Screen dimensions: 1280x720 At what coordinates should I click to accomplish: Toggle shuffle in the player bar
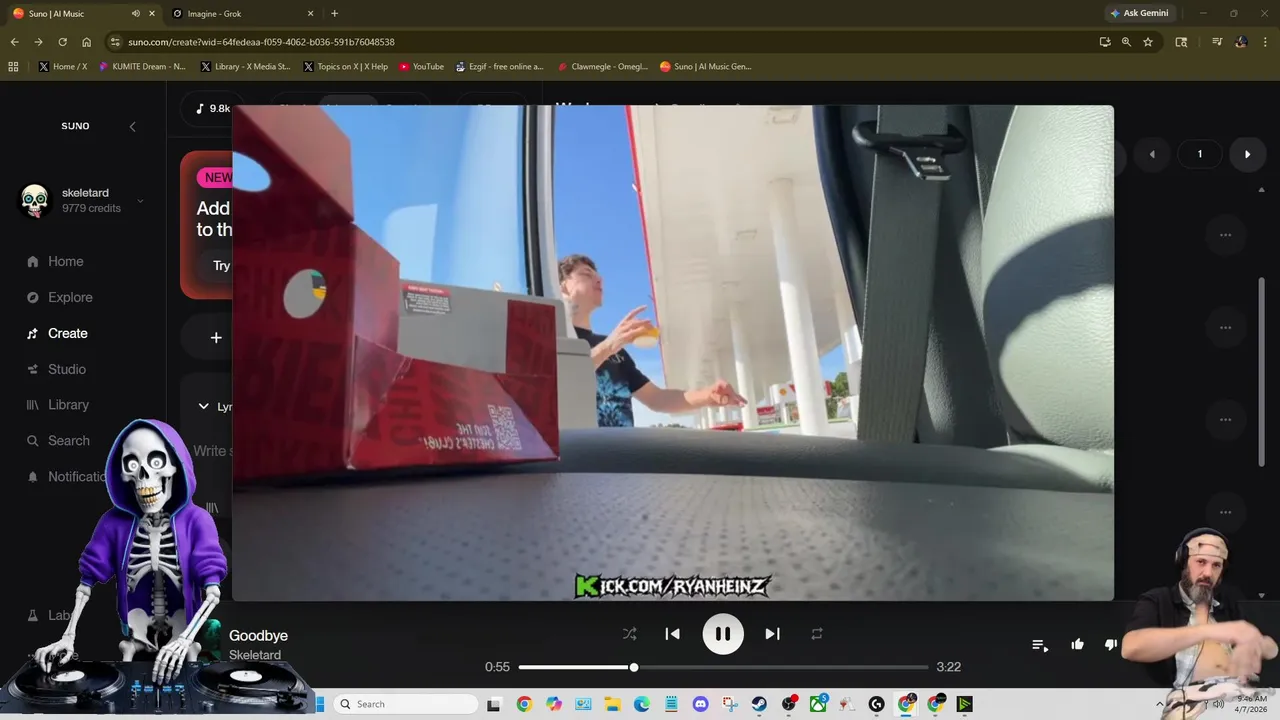629,634
